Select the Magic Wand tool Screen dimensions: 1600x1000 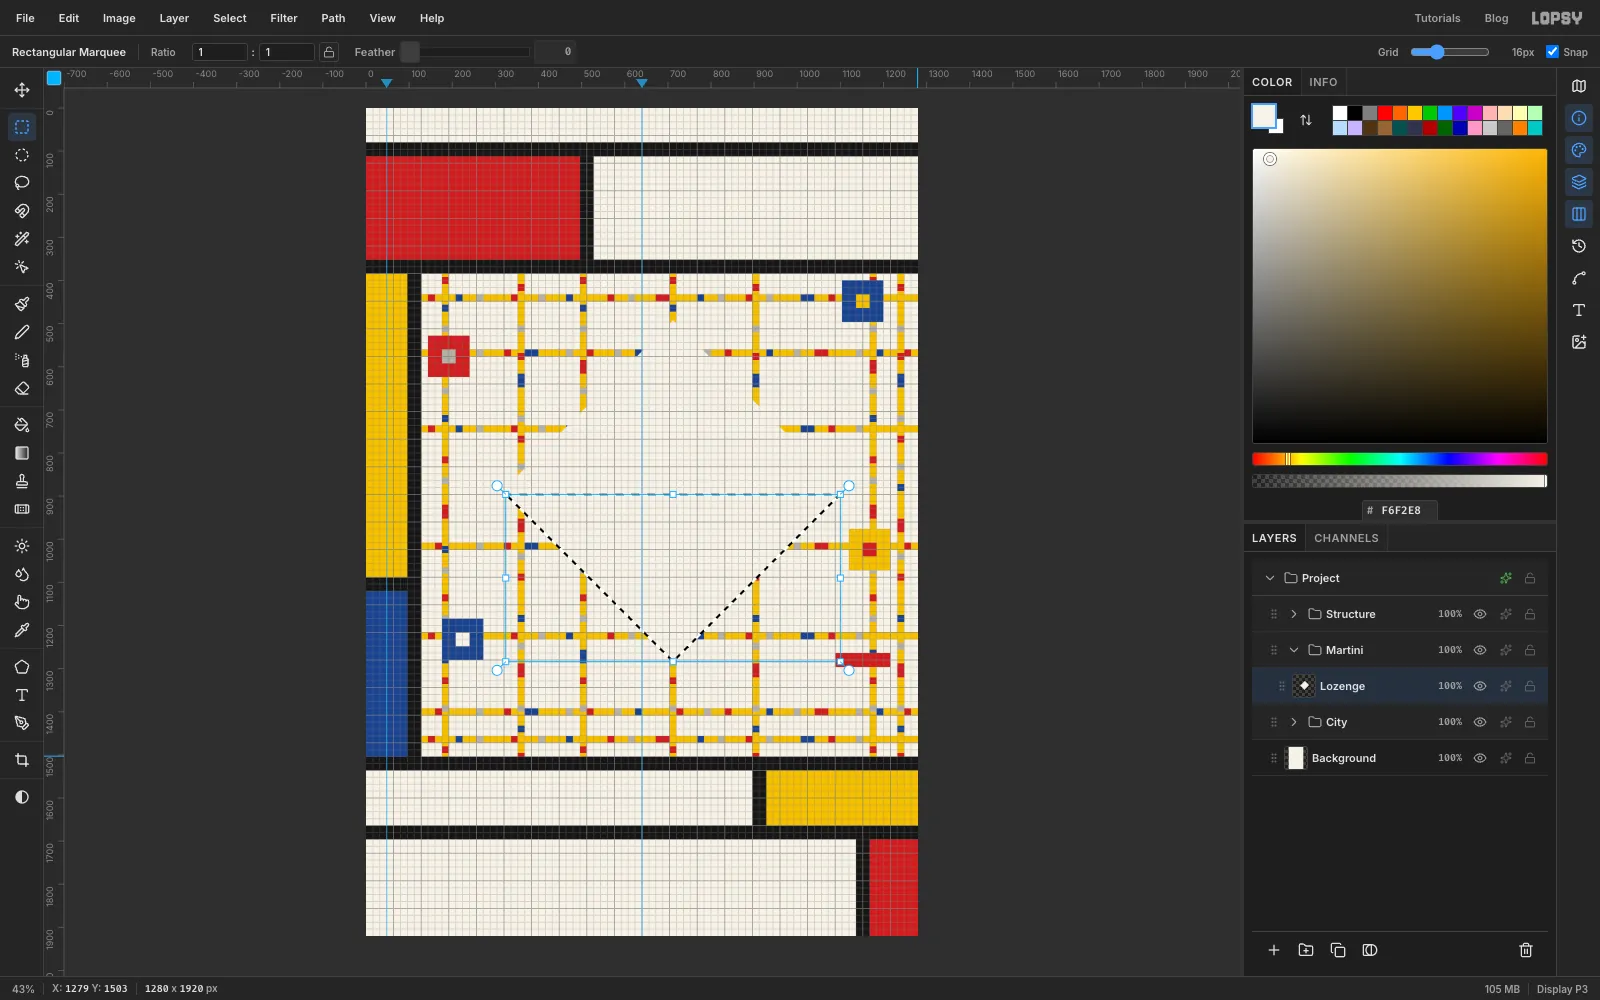click(22, 239)
